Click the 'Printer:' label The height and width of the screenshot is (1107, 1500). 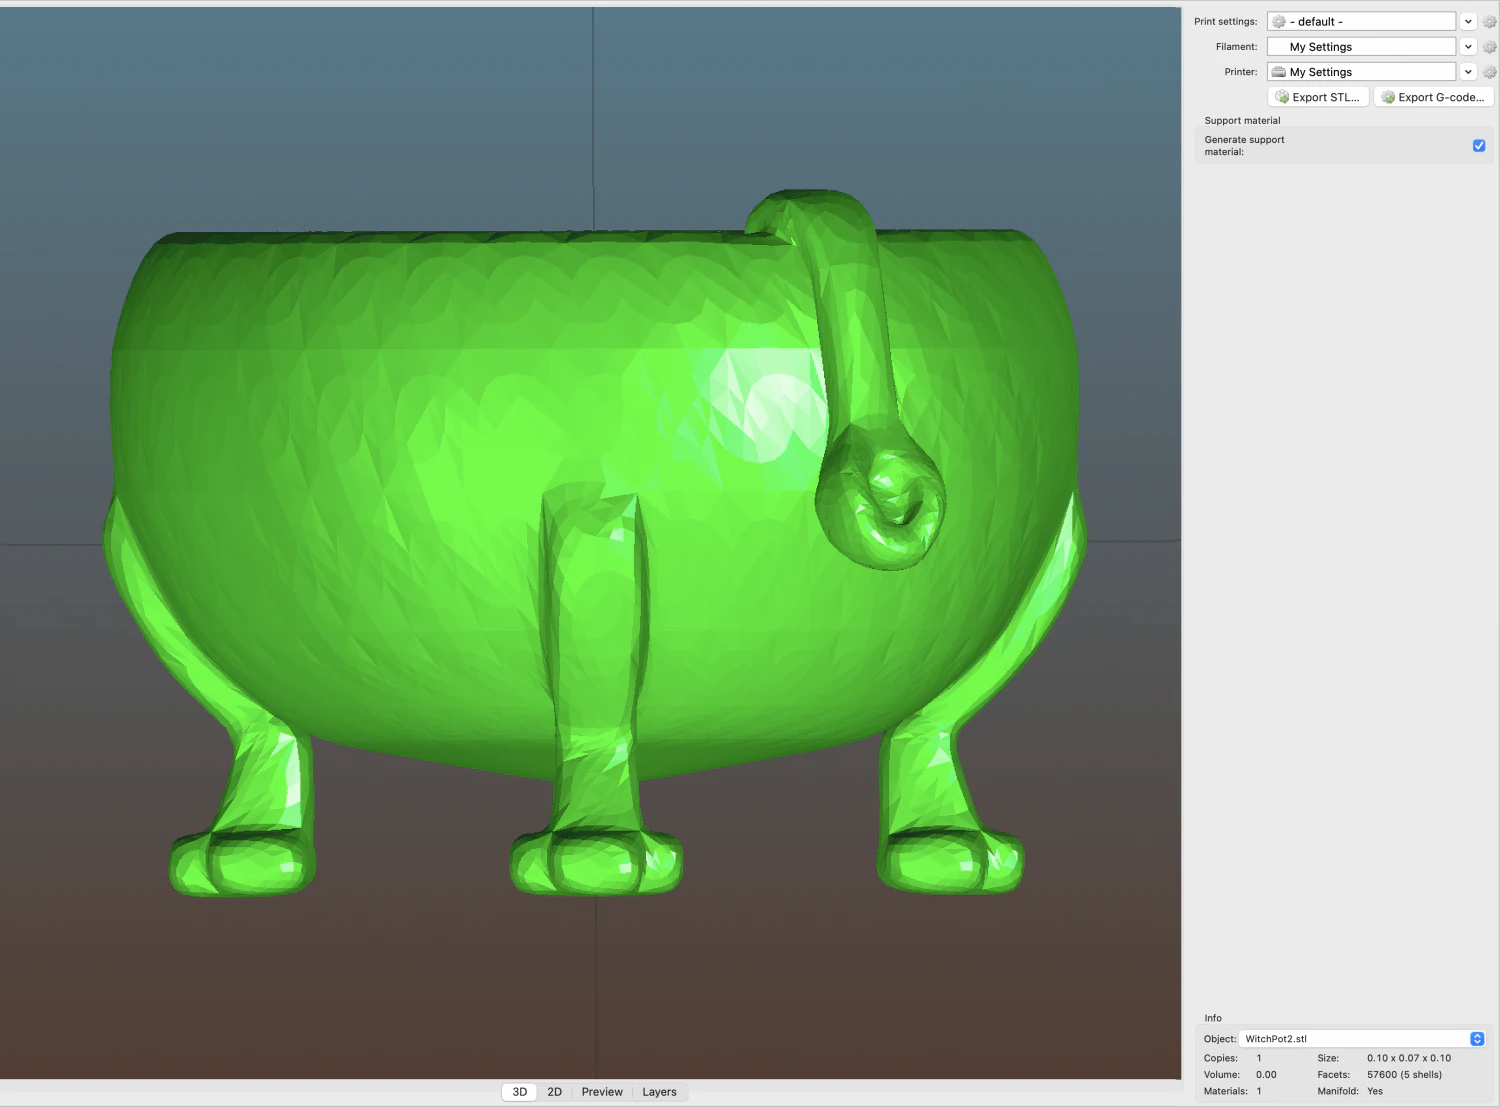click(1241, 72)
